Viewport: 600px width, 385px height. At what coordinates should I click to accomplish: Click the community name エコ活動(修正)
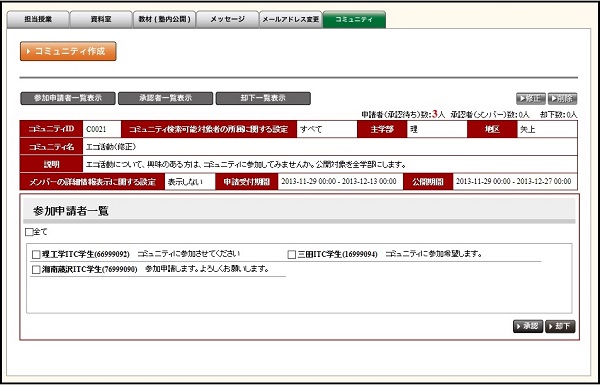coord(111,147)
